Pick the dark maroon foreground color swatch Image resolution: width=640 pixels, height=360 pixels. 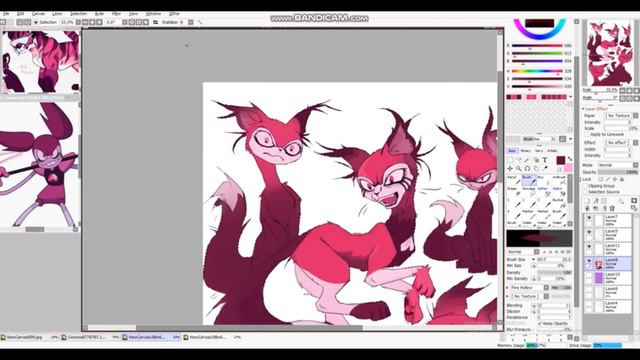[561, 160]
